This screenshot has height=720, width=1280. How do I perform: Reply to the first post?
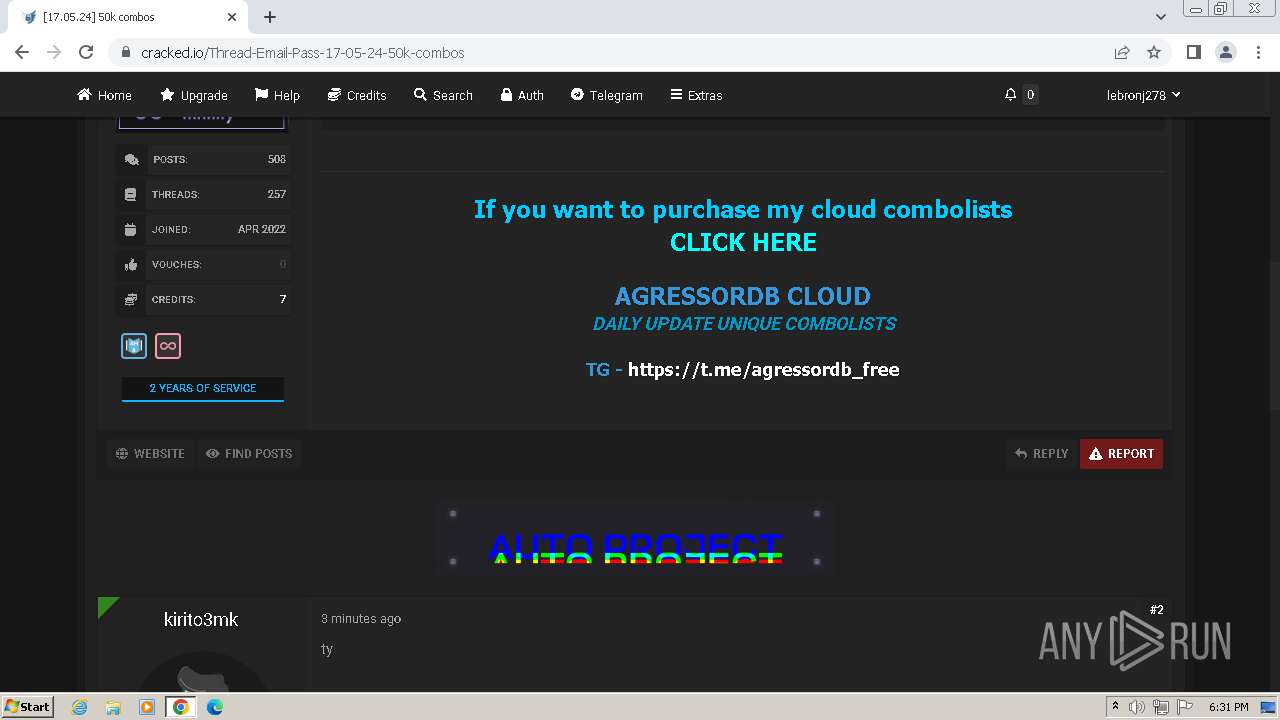(x=1042, y=453)
